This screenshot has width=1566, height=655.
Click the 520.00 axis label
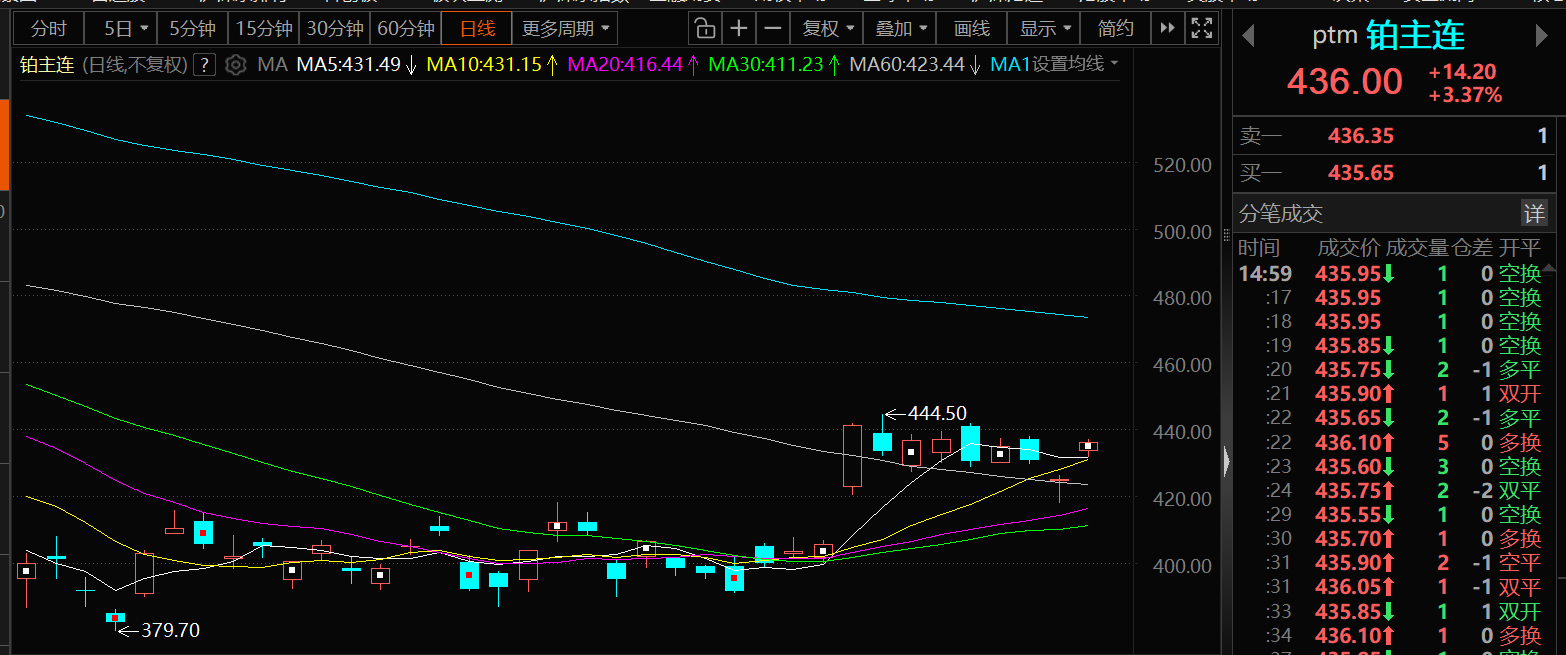pyautogui.click(x=1183, y=165)
